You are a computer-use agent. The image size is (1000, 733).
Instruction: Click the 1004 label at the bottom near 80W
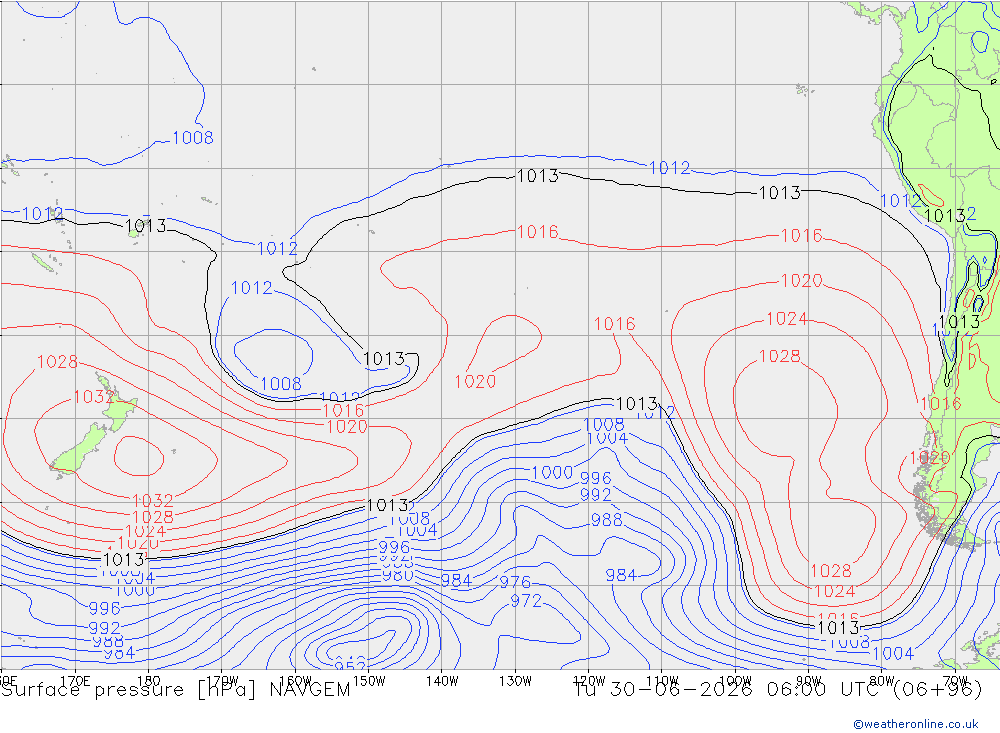click(893, 653)
